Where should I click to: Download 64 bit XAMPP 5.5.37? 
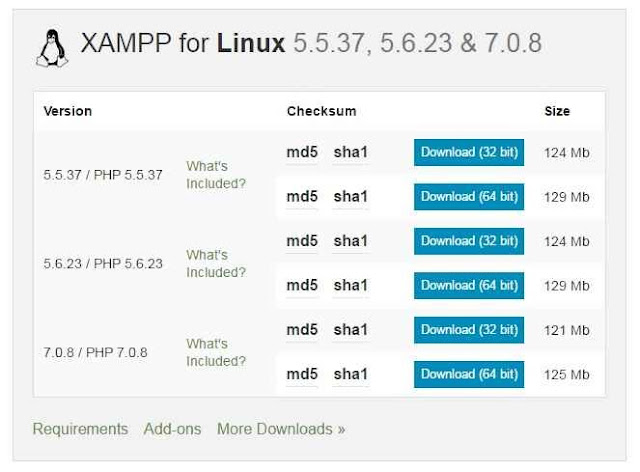(469, 197)
